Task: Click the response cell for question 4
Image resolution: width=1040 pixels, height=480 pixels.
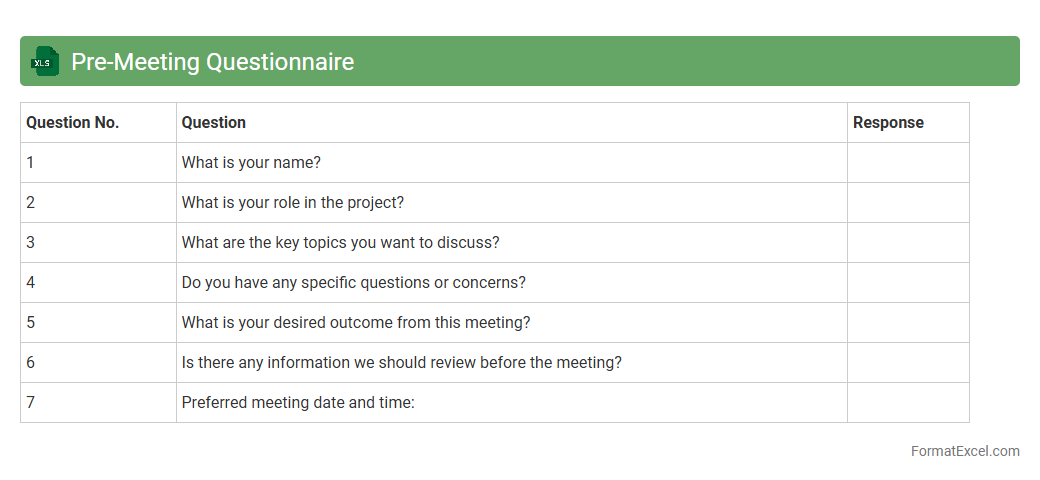Action: (x=908, y=283)
